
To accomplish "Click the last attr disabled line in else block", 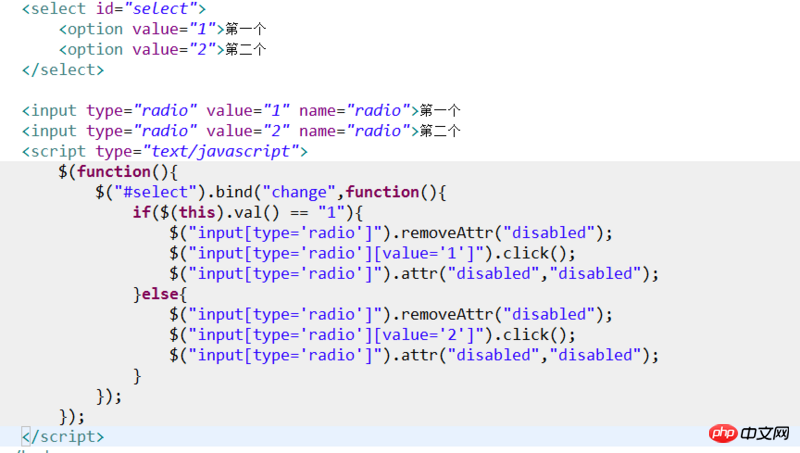I will click(x=414, y=356).
